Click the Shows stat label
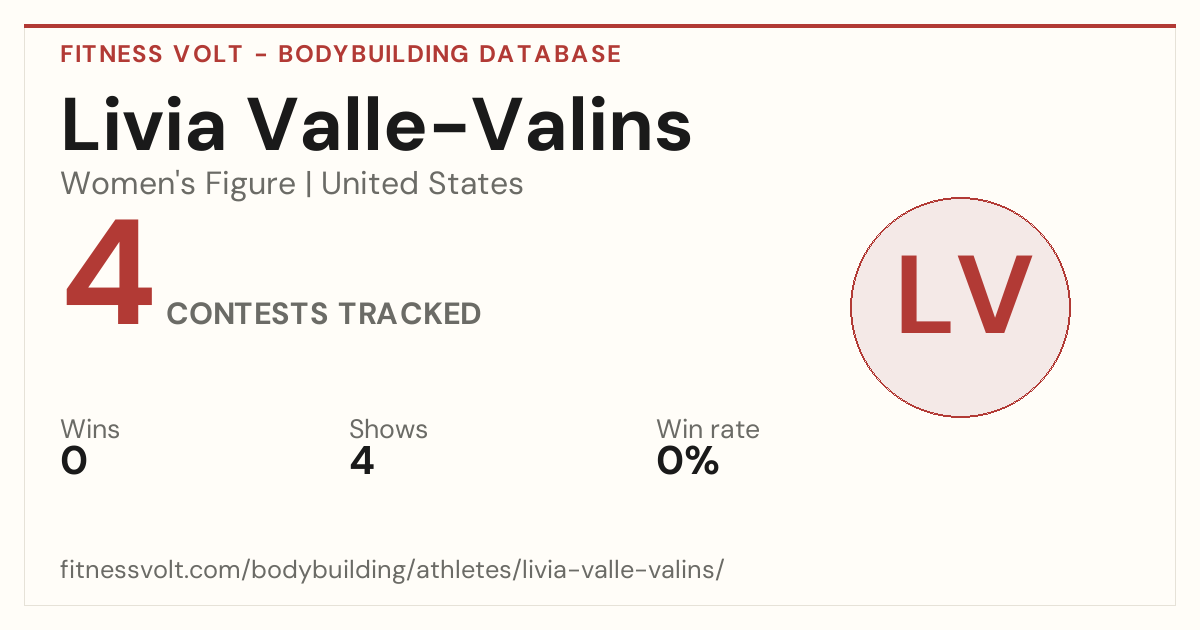This screenshot has width=1200, height=630. [388, 429]
